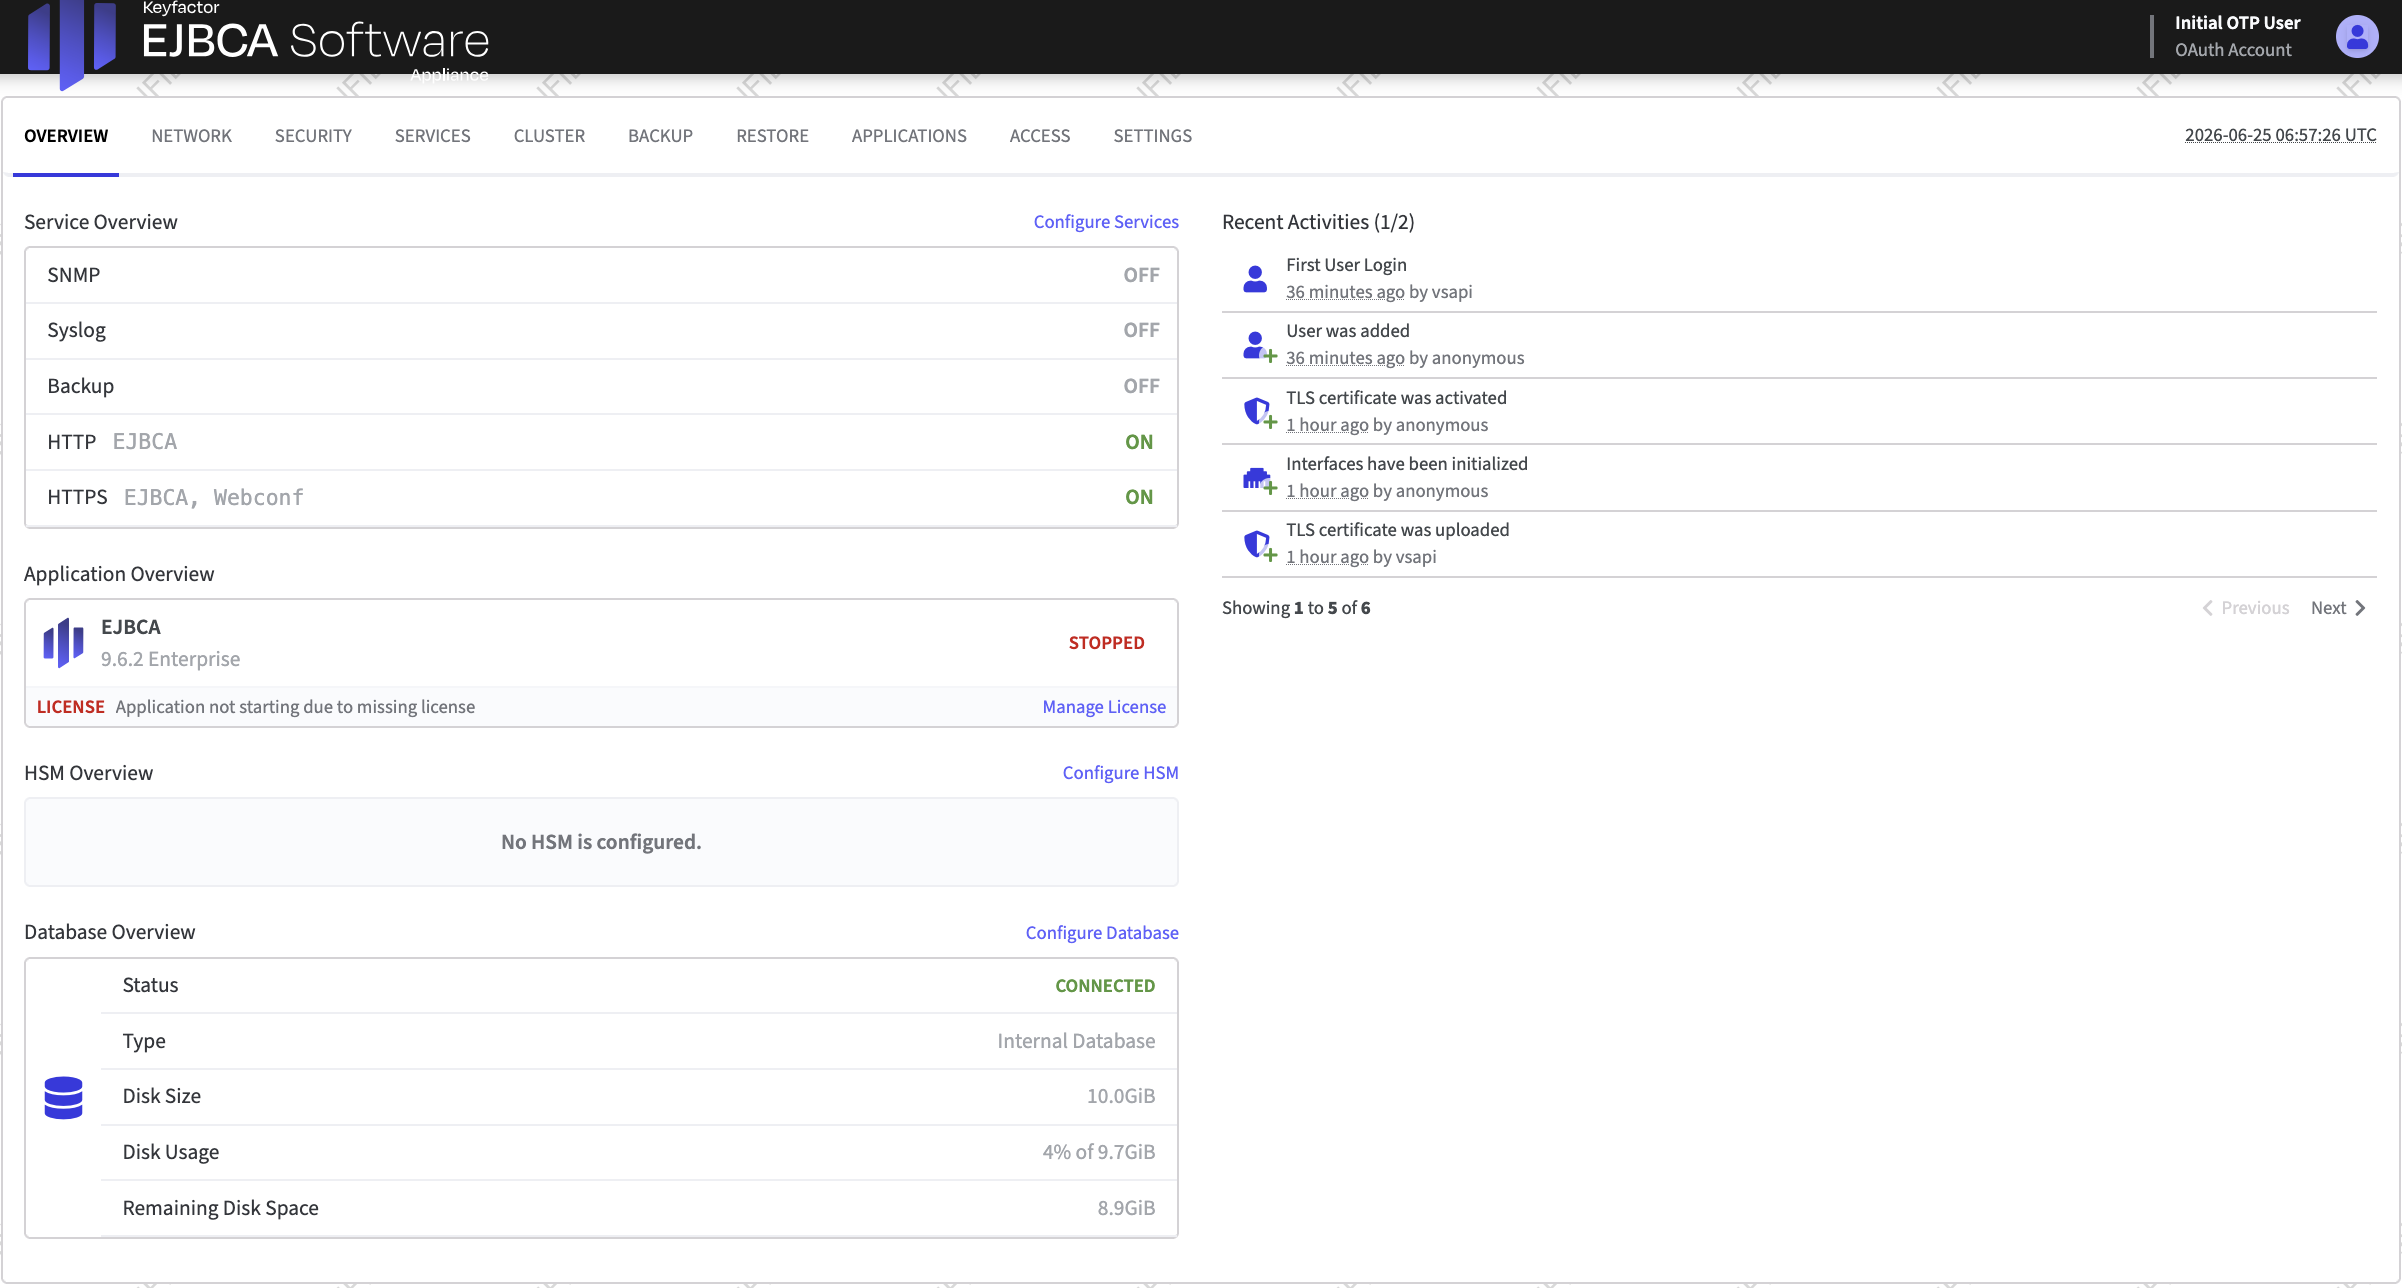The image size is (2402, 1288).
Task: Click the Recent Activities (1/2) heading
Action: point(1318,222)
